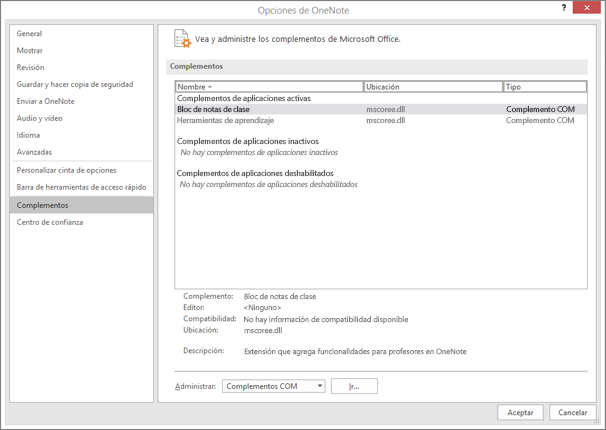
Task: Click the add-ins gear document icon
Action: pos(182,39)
